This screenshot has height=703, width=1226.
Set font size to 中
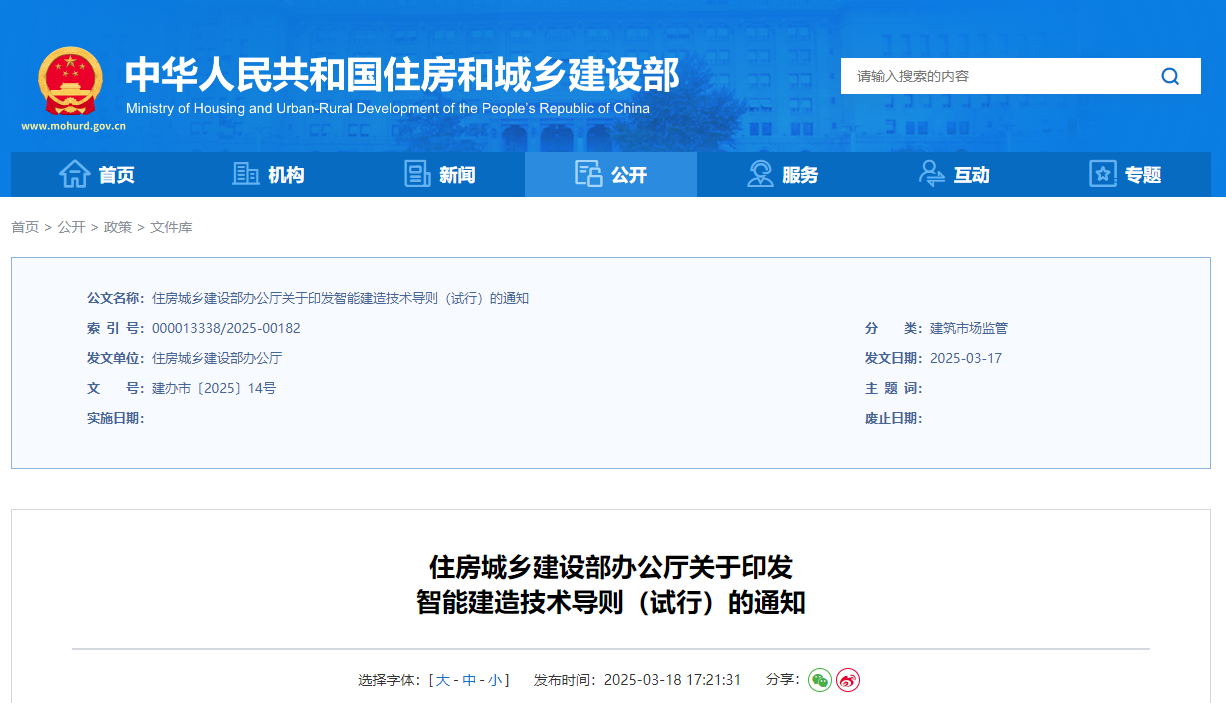[470, 679]
